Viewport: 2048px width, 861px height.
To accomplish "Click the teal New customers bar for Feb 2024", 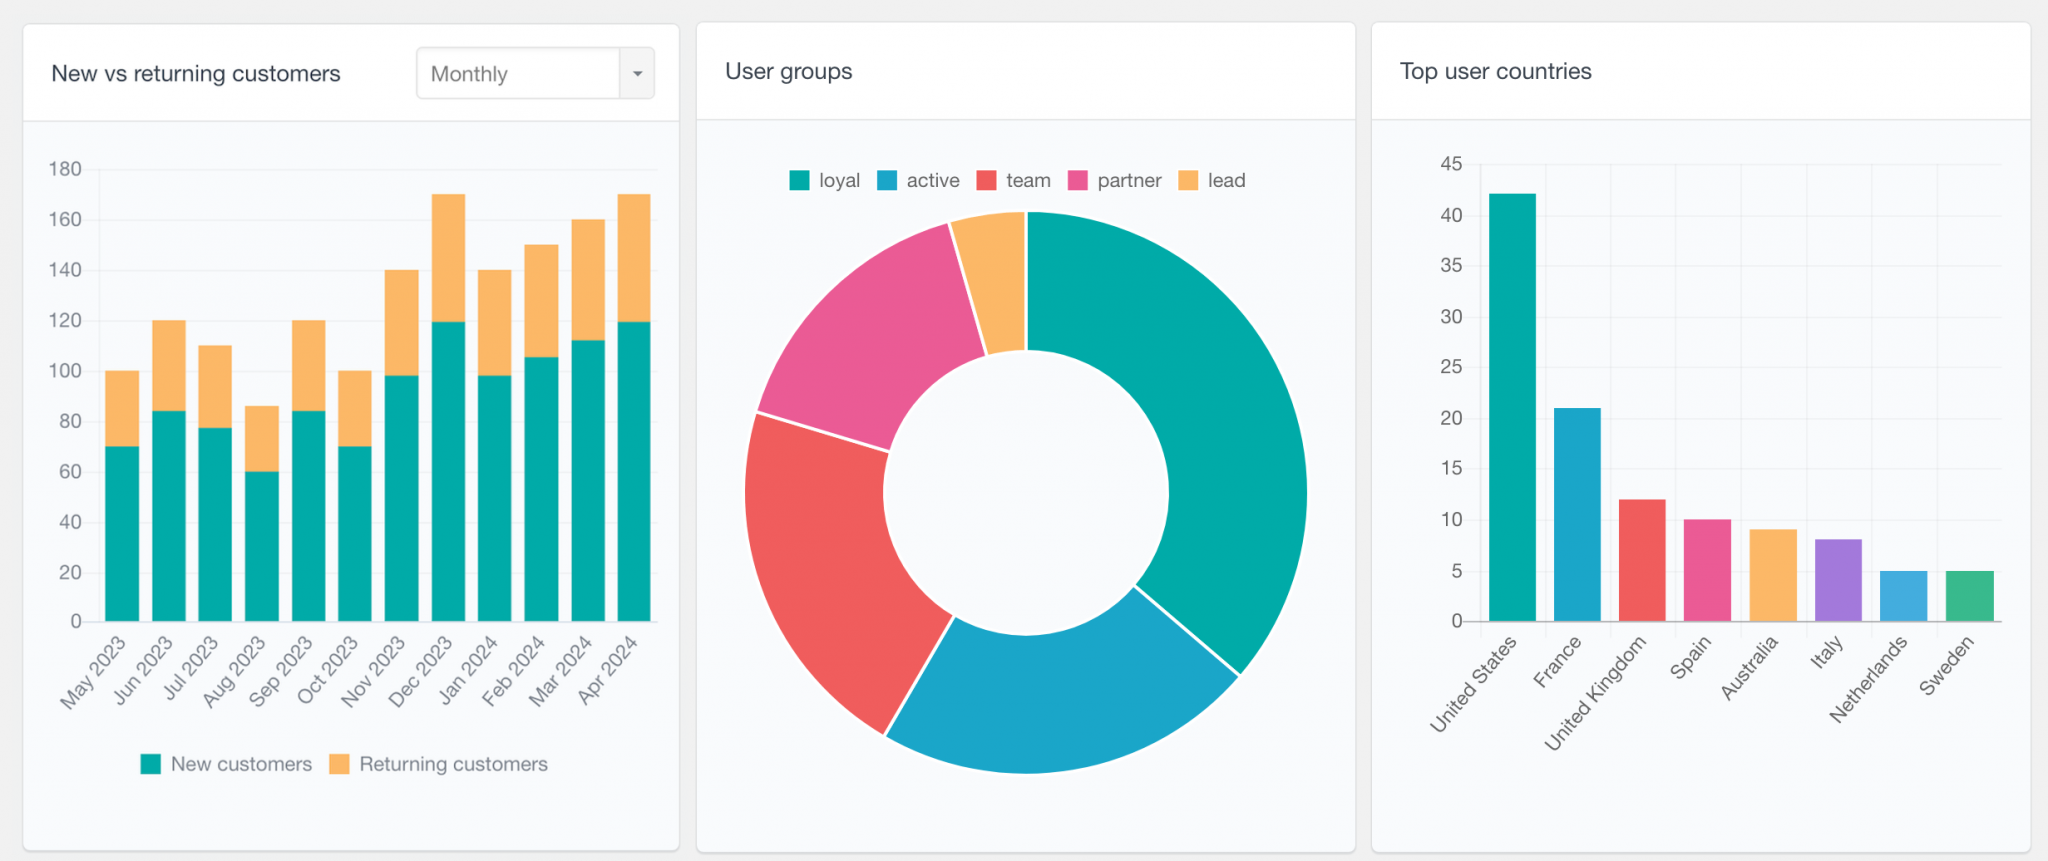I will point(541,489).
